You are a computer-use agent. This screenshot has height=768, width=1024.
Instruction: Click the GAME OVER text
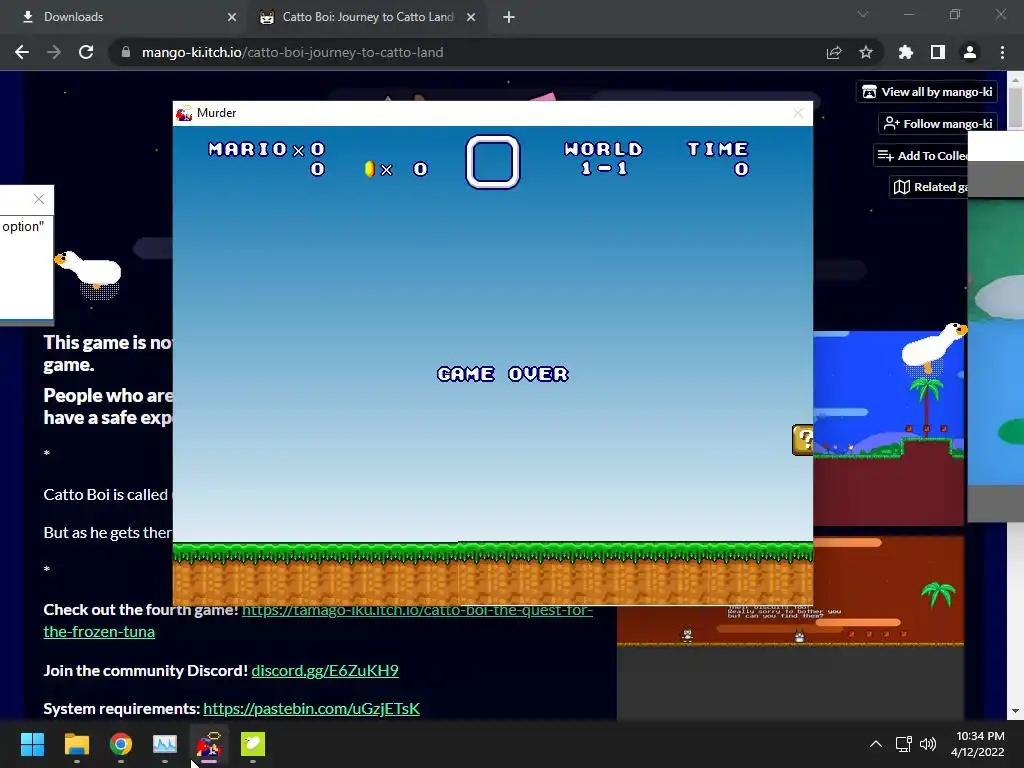pos(503,374)
